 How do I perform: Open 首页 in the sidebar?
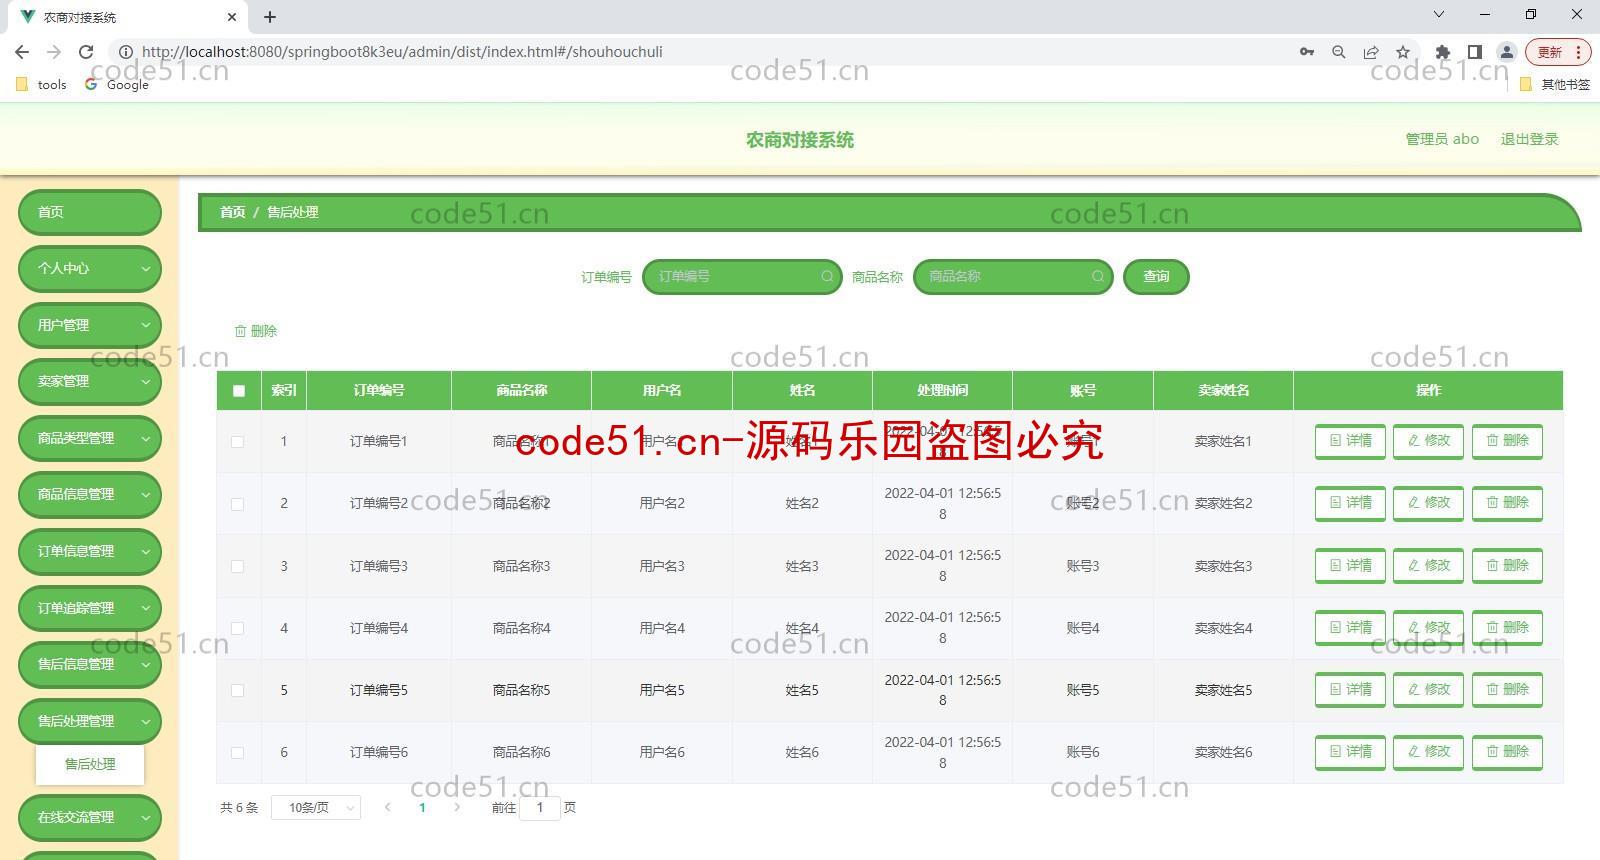click(x=90, y=212)
